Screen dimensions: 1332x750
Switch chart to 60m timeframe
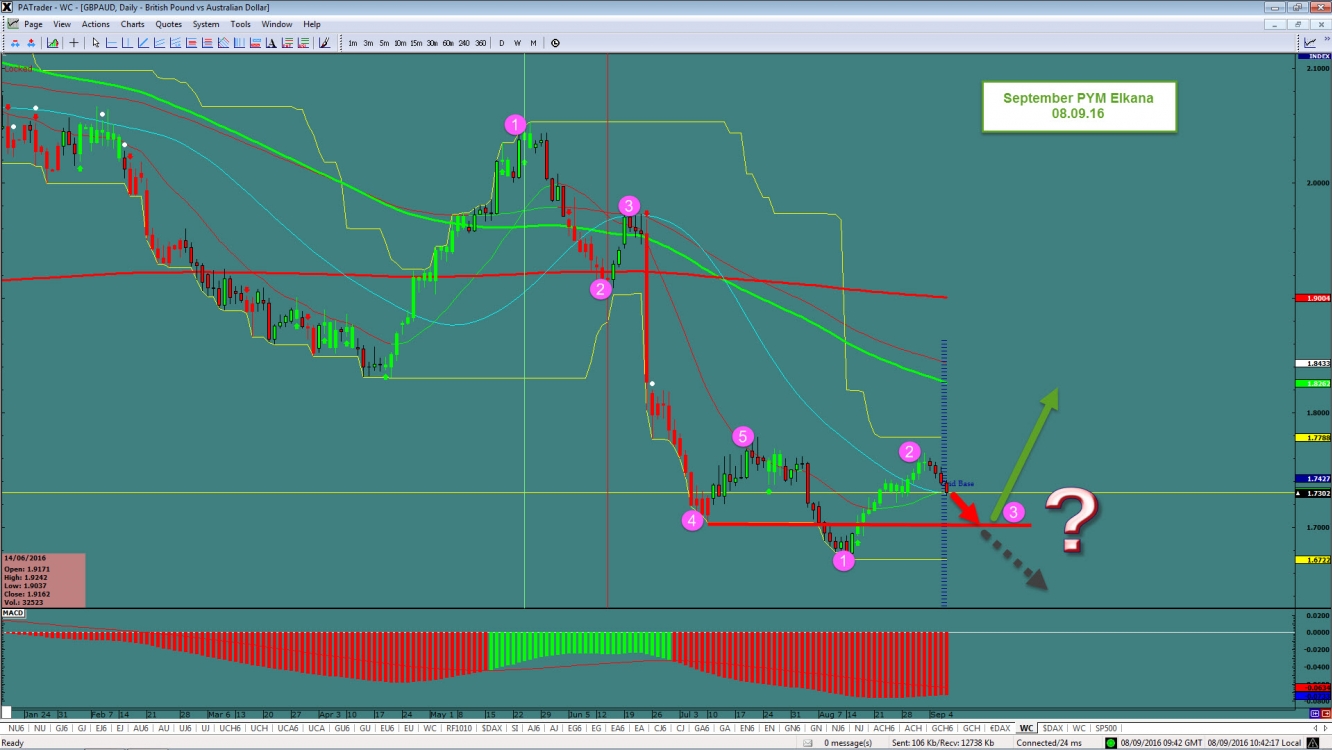point(448,43)
